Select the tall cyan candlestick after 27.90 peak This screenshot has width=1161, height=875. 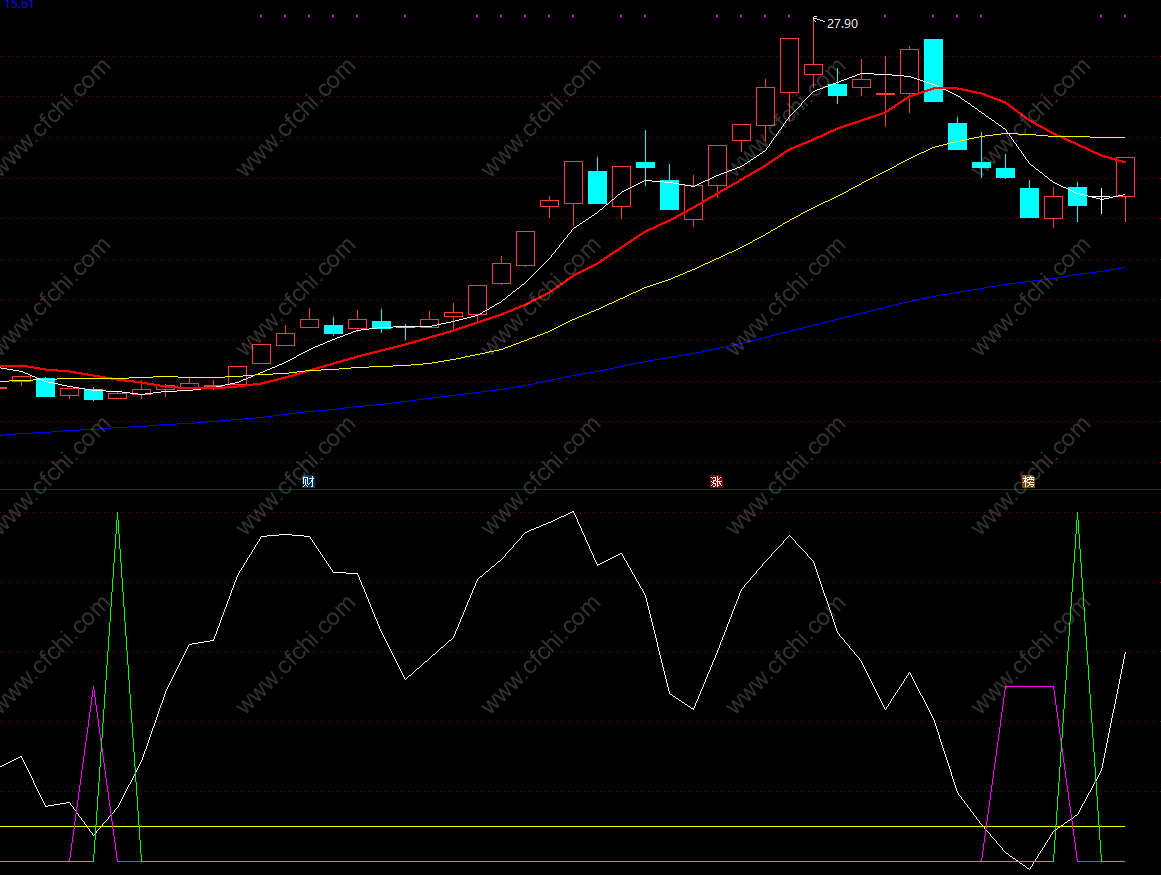(x=933, y=70)
